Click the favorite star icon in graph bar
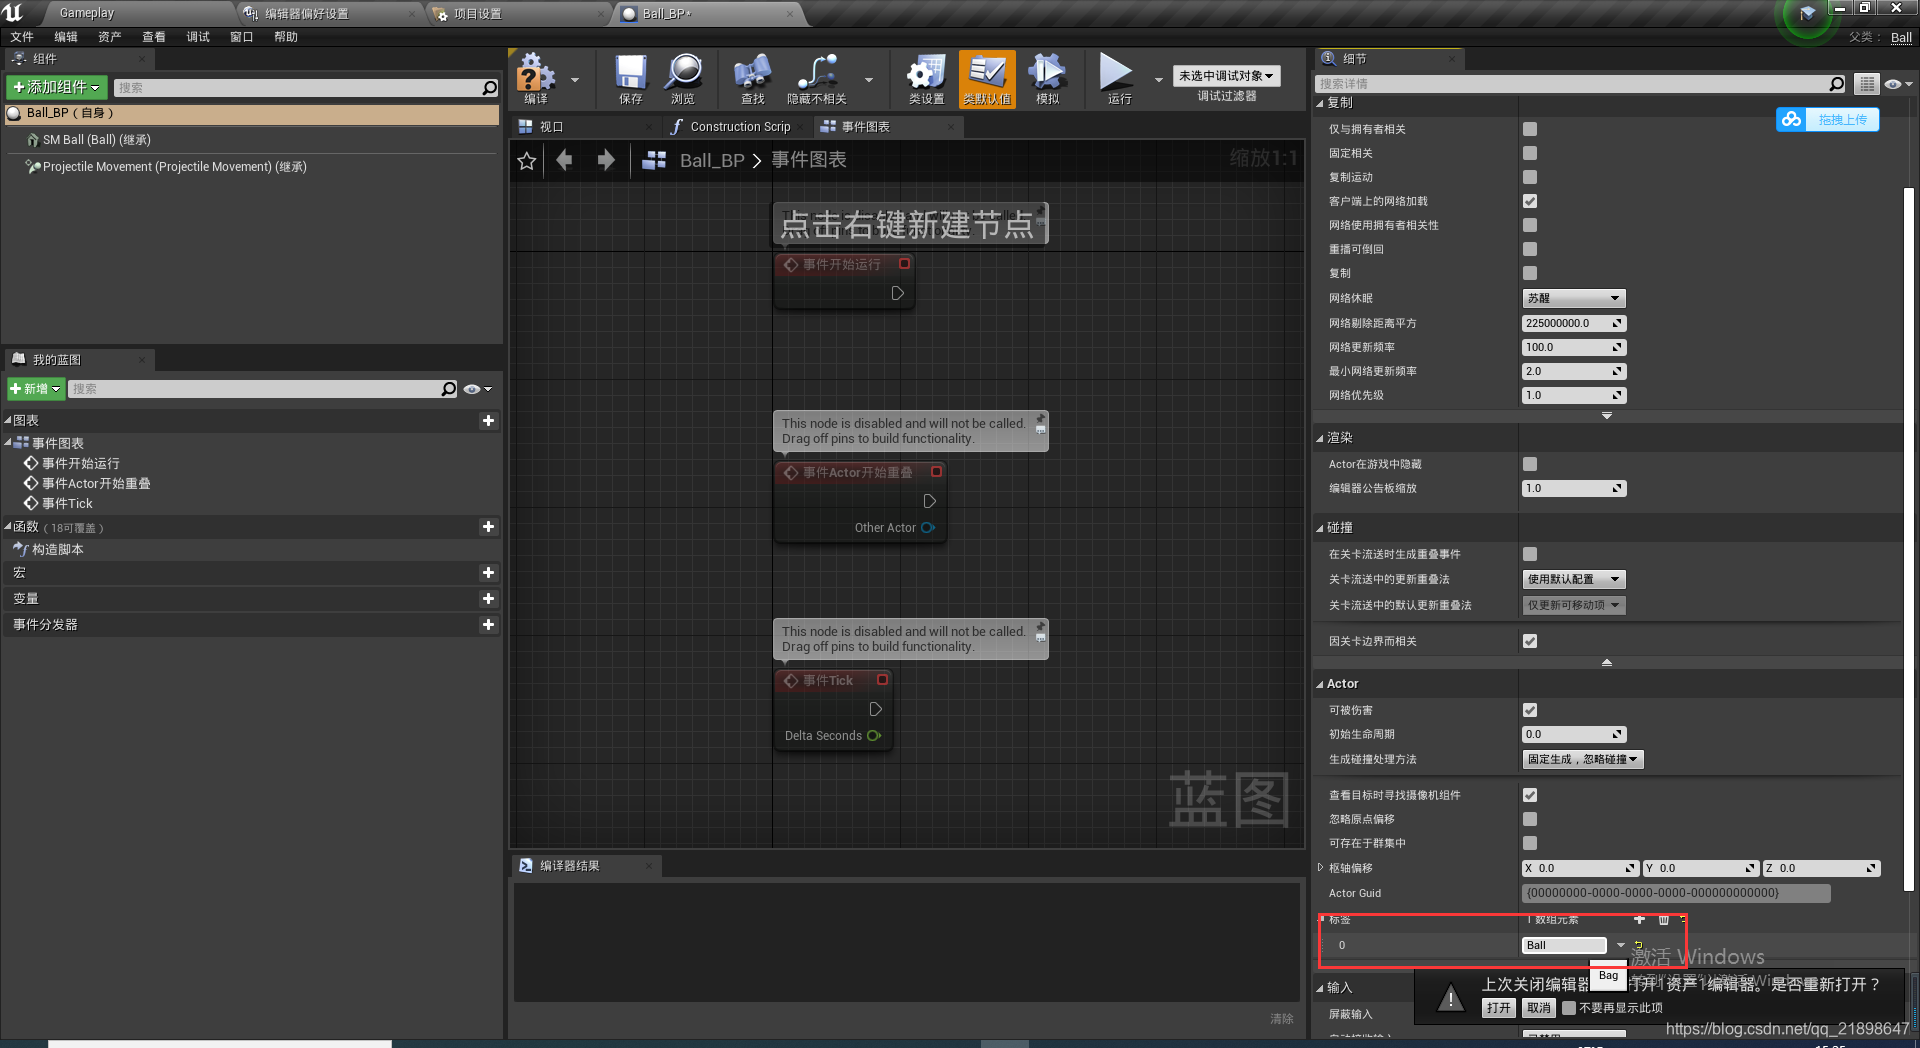This screenshot has height=1048, width=1920. point(527,161)
